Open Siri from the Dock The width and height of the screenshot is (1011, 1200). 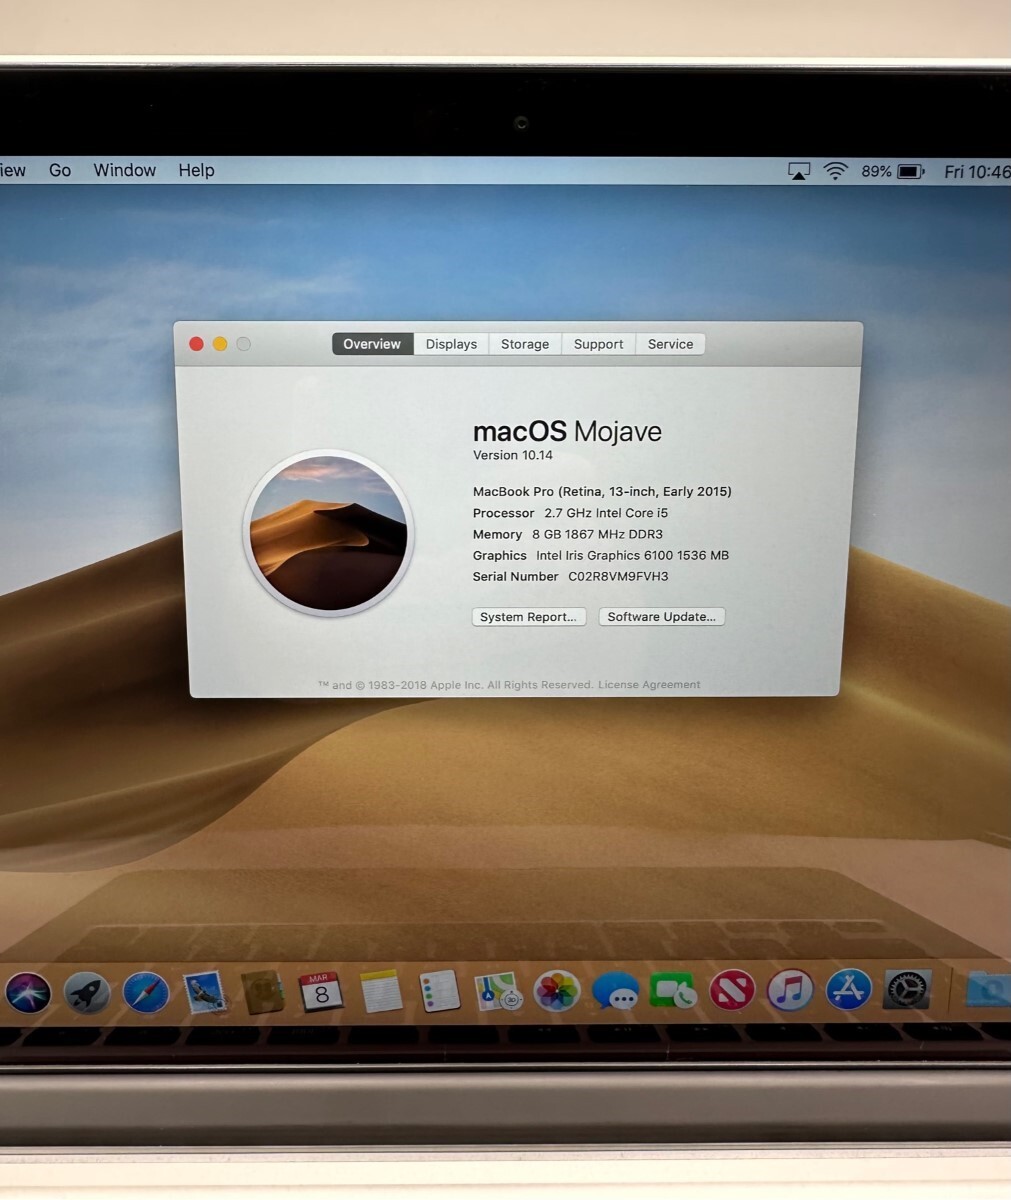[28, 993]
